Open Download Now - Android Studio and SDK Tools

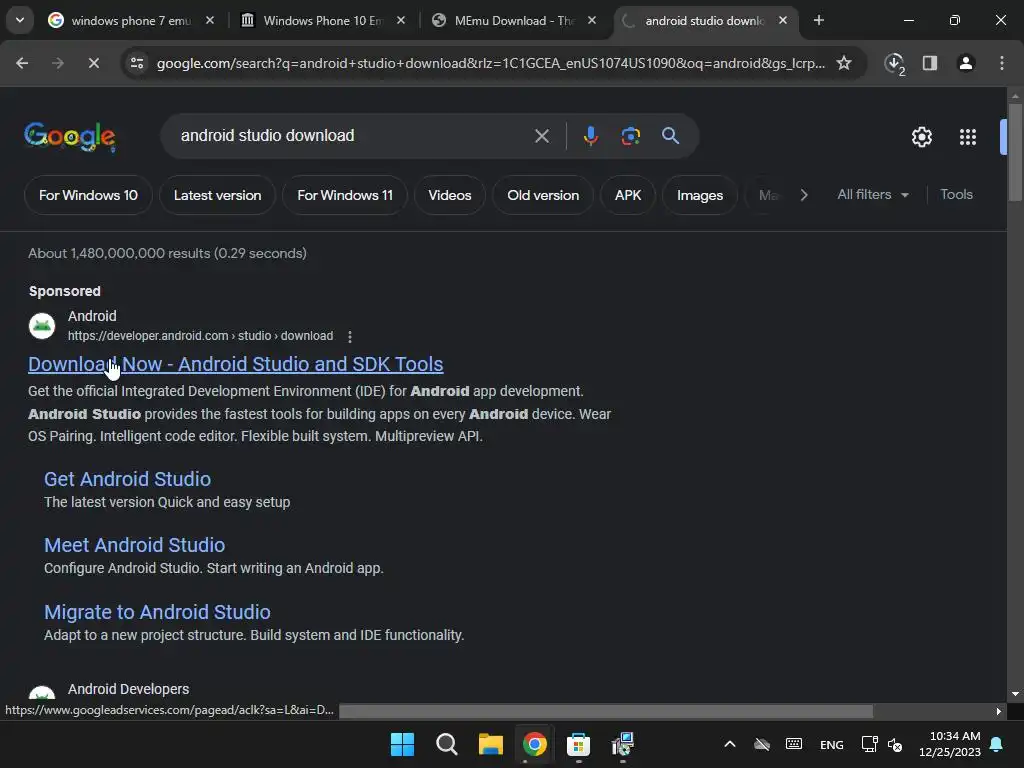pos(236,364)
